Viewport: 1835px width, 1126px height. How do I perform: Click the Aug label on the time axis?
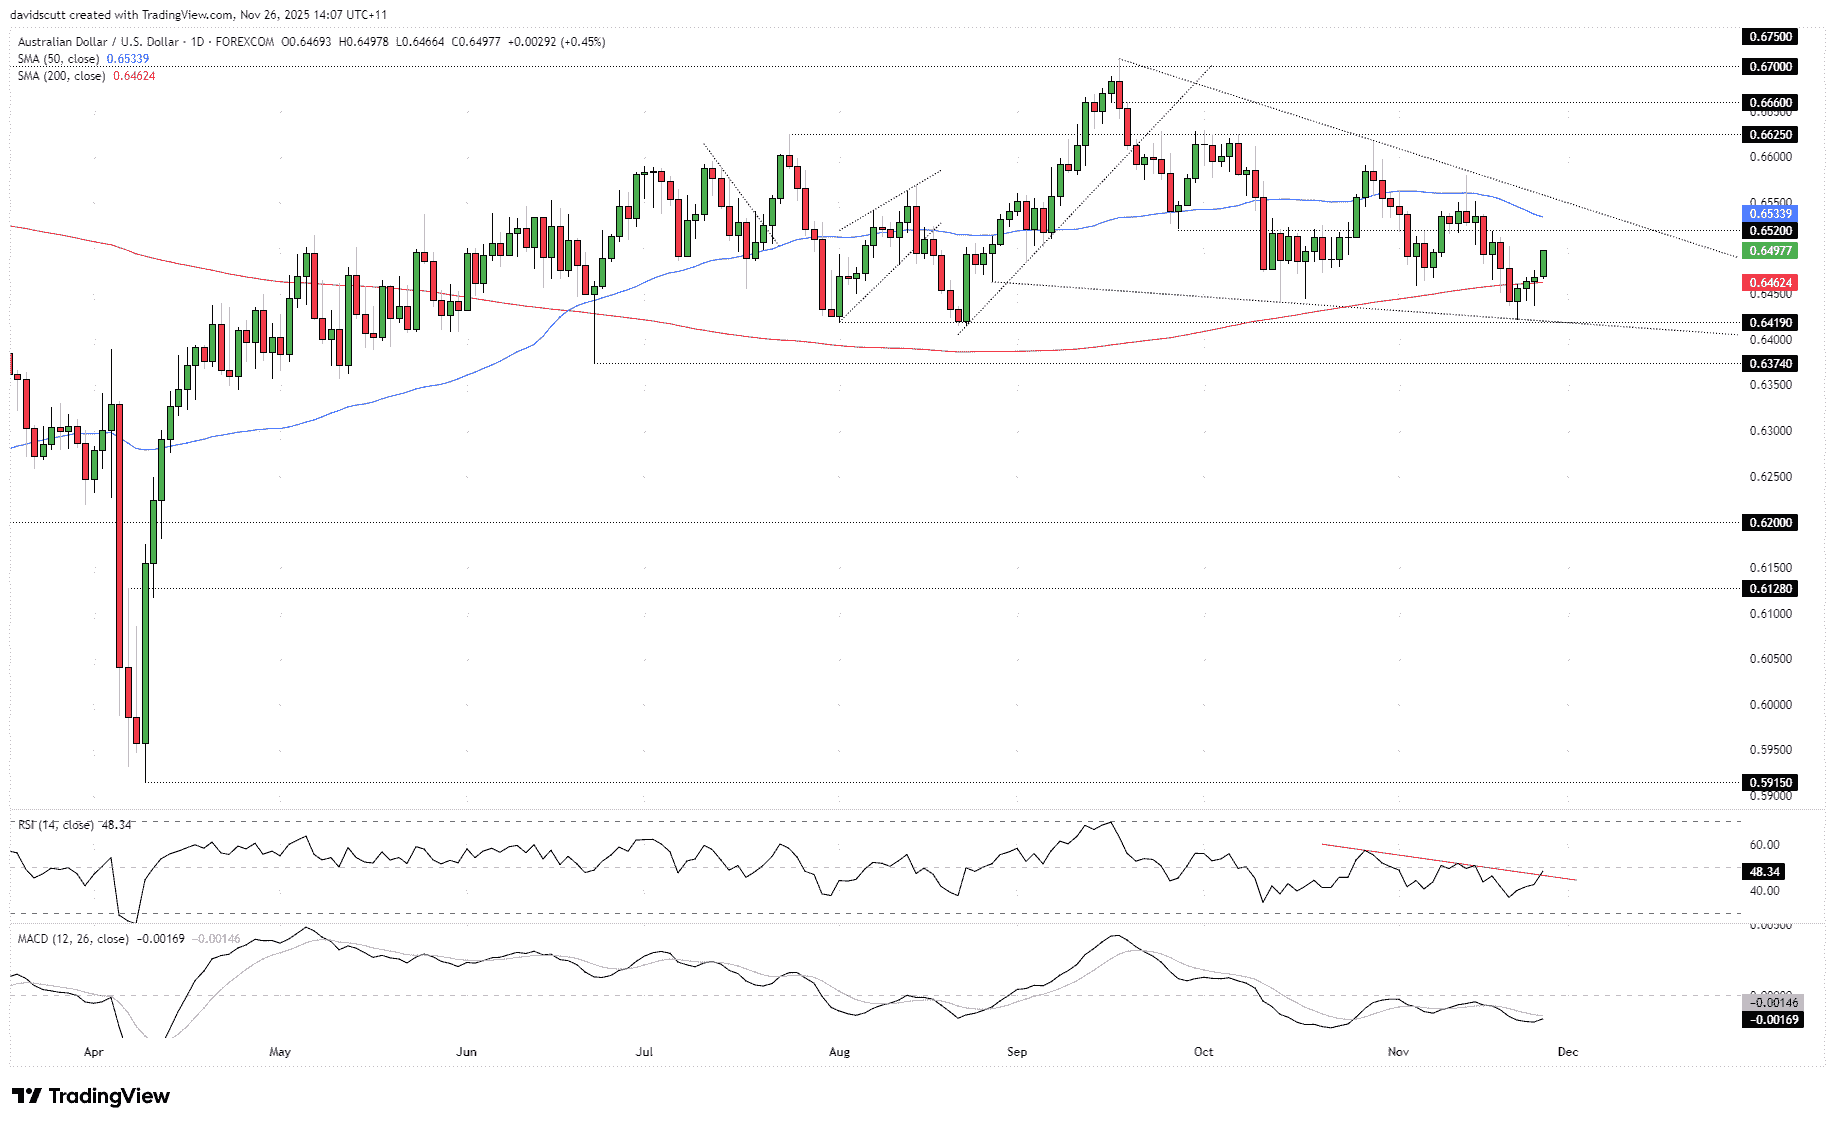[x=840, y=1052]
